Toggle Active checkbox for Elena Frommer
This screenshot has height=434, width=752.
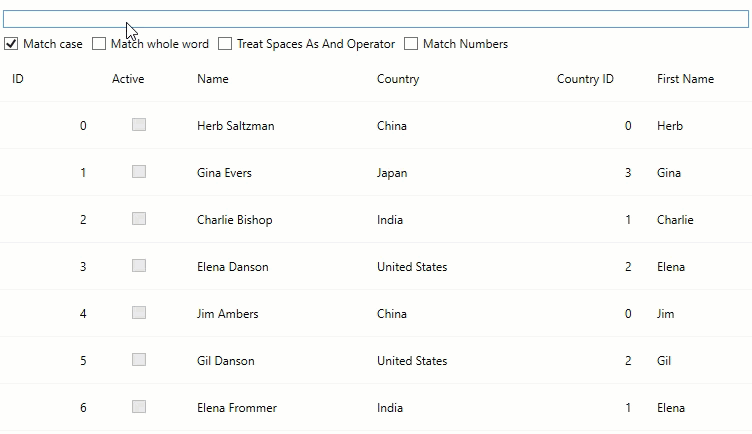point(139,407)
